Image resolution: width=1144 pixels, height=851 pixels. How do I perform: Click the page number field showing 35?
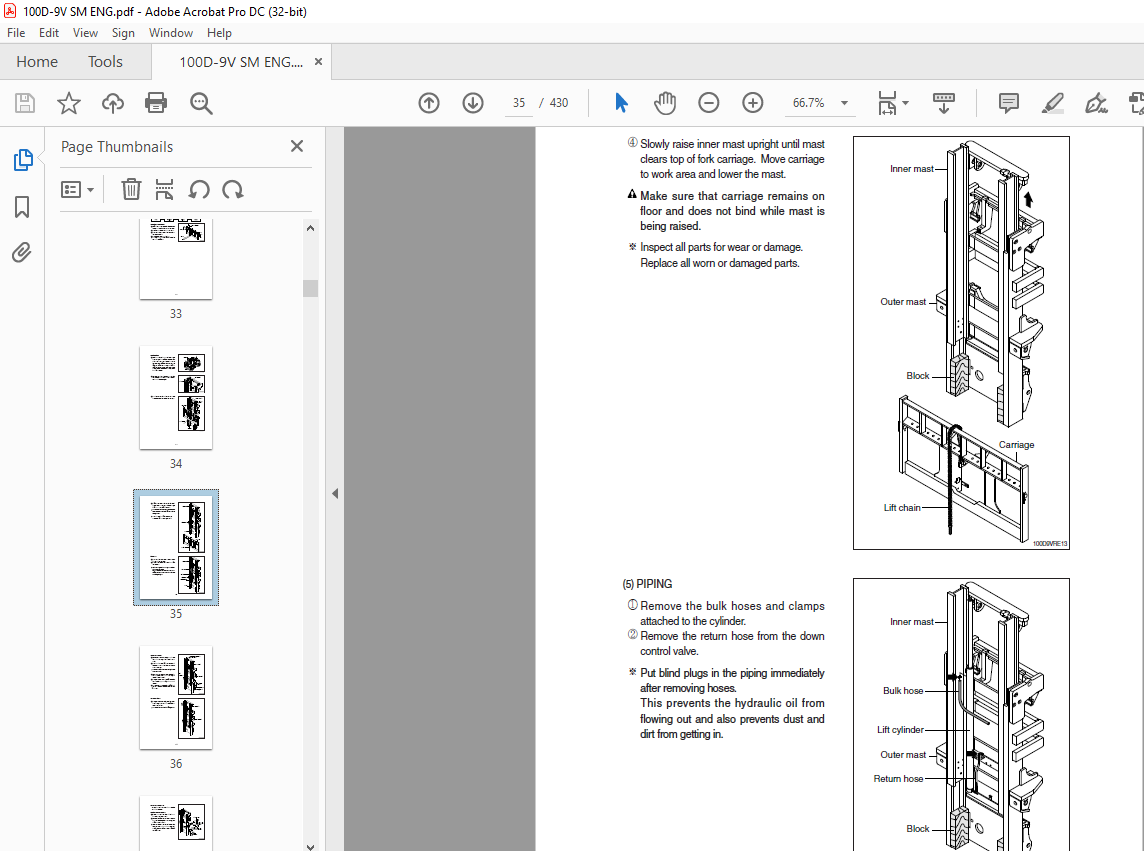click(x=519, y=103)
